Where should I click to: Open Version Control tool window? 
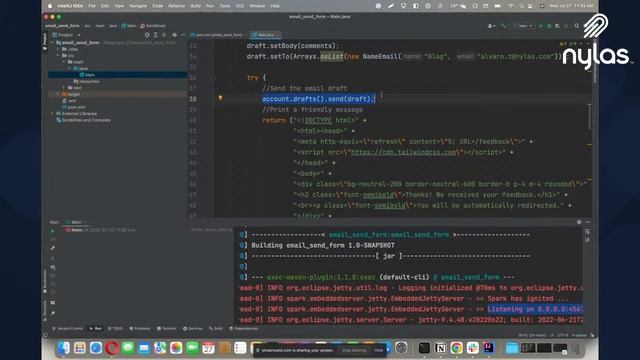(x=67, y=329)
